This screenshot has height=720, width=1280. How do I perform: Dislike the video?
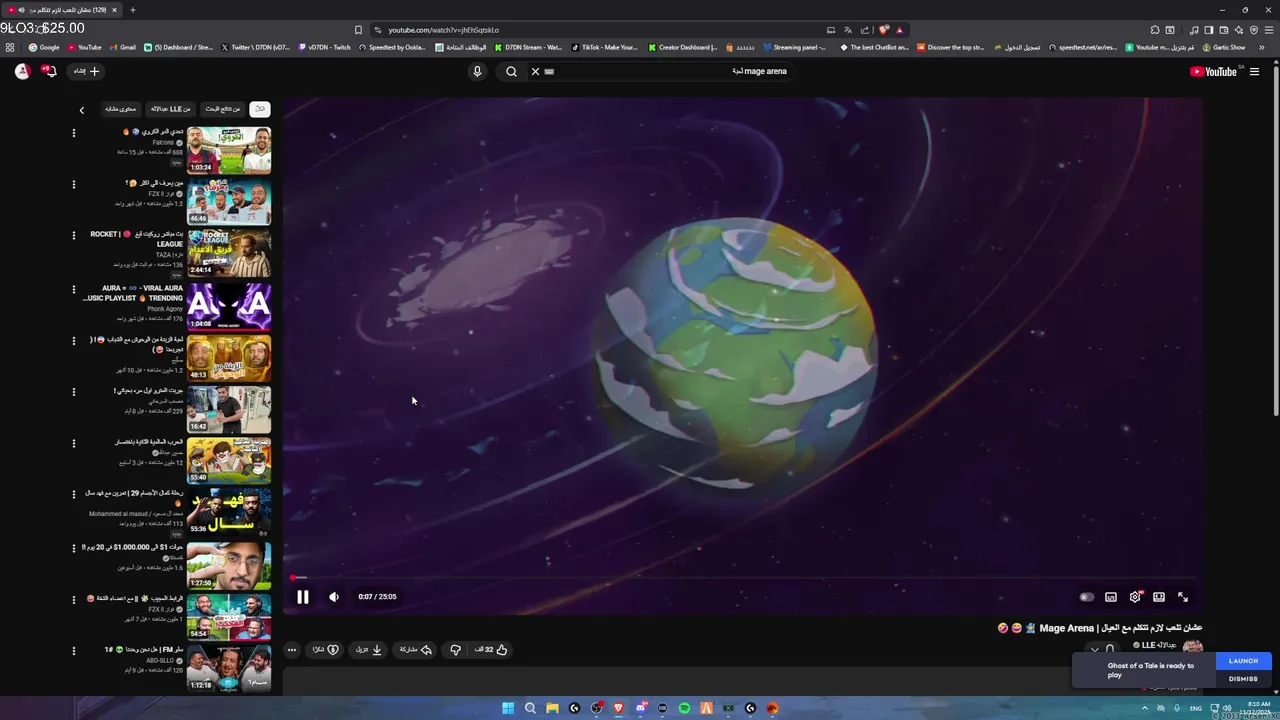(455, 650)
